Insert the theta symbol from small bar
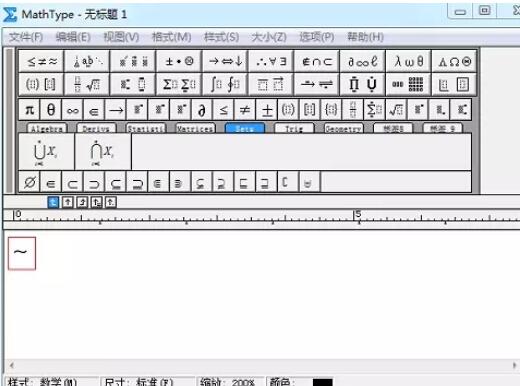Image resolution: width=520 pixels, height=386 pixels. (51, 110)
